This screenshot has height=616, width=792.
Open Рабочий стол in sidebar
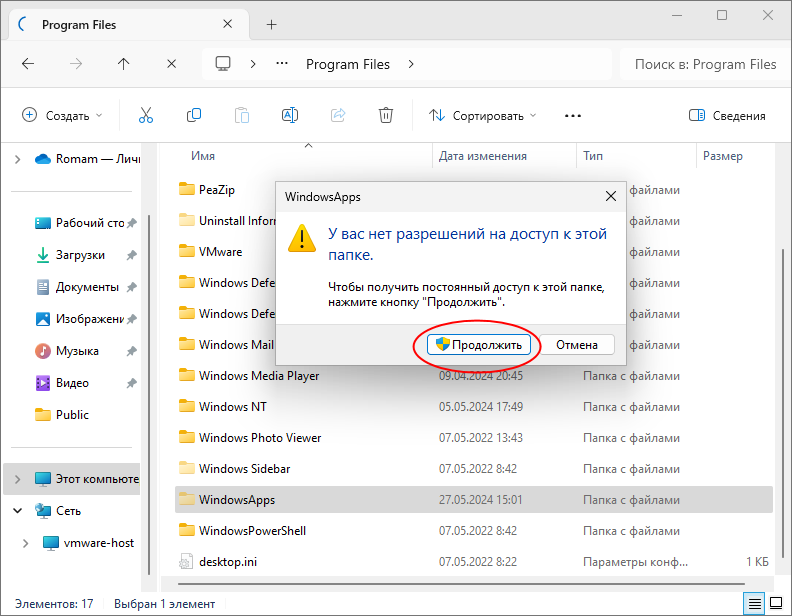[80, 223]
